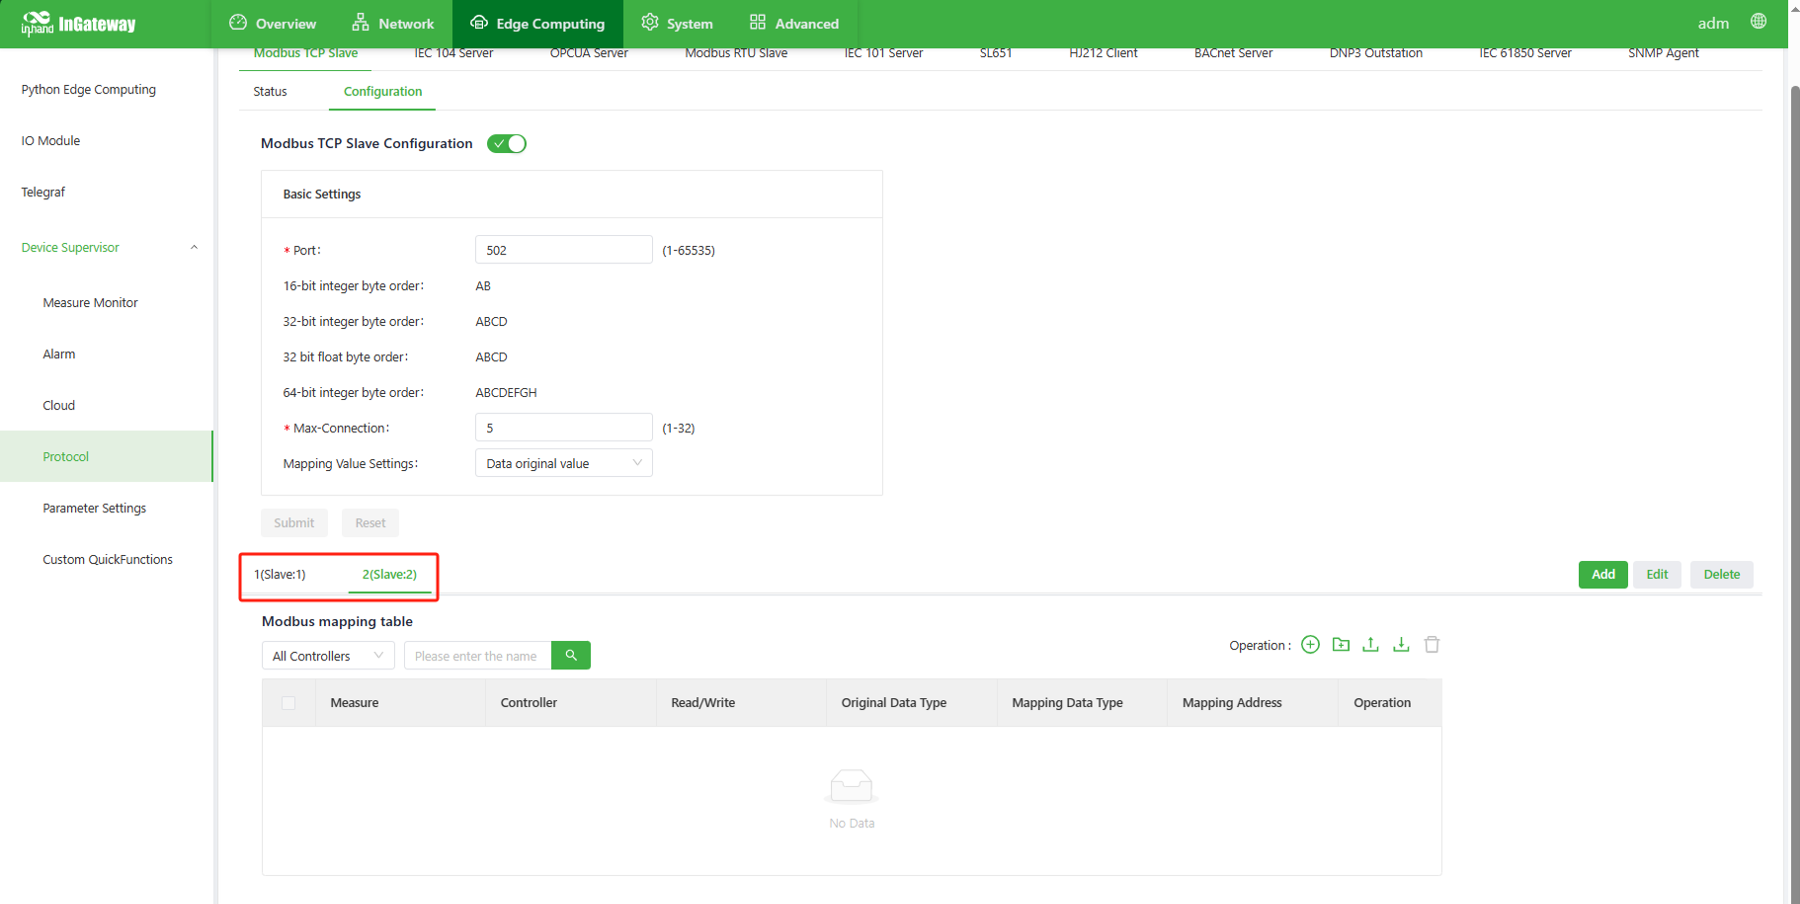Click the folder-plus batch add icon

[x=1341, y=645]
